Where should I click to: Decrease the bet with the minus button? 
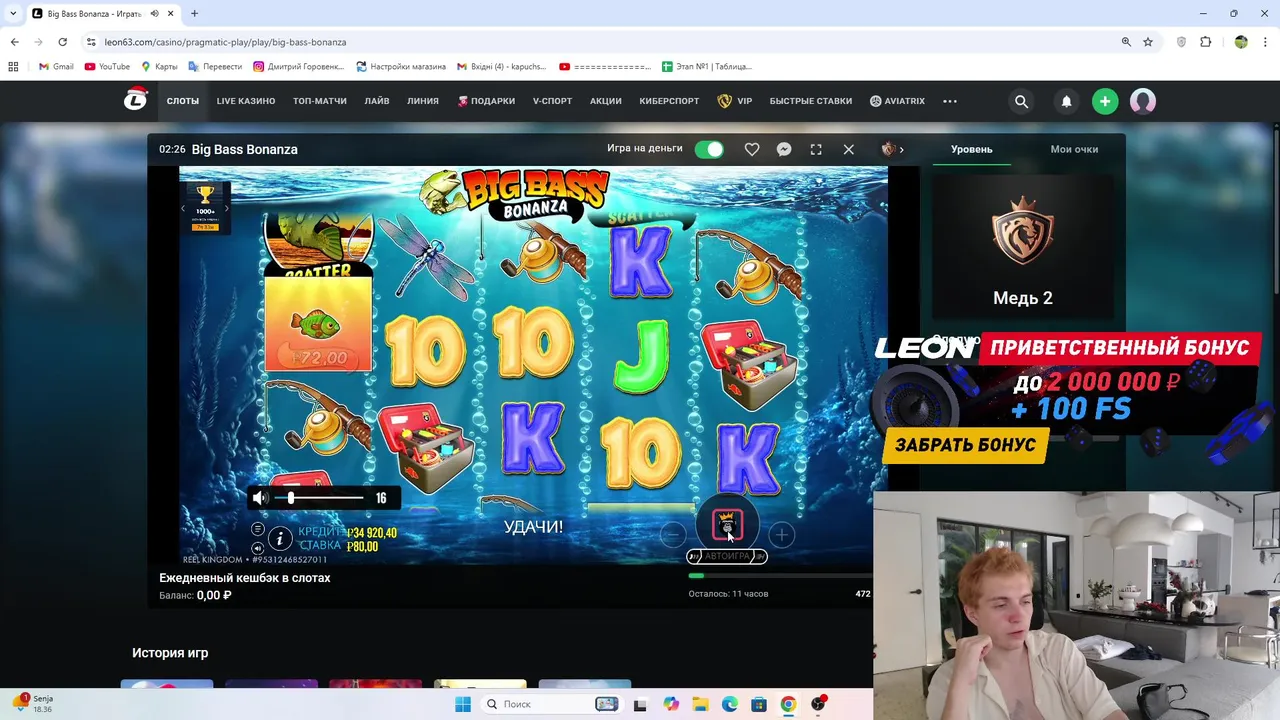click(x=673, y=535)
